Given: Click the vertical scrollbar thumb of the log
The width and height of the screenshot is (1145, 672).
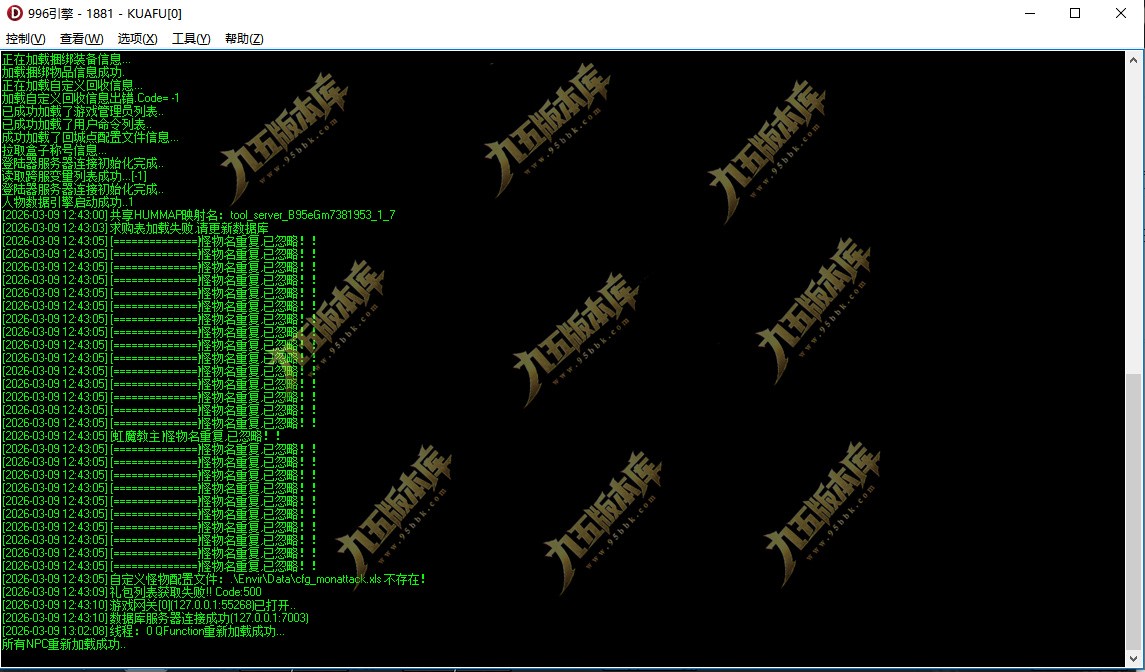Looking at the screenshot, I should click(x=1133, y=510).
